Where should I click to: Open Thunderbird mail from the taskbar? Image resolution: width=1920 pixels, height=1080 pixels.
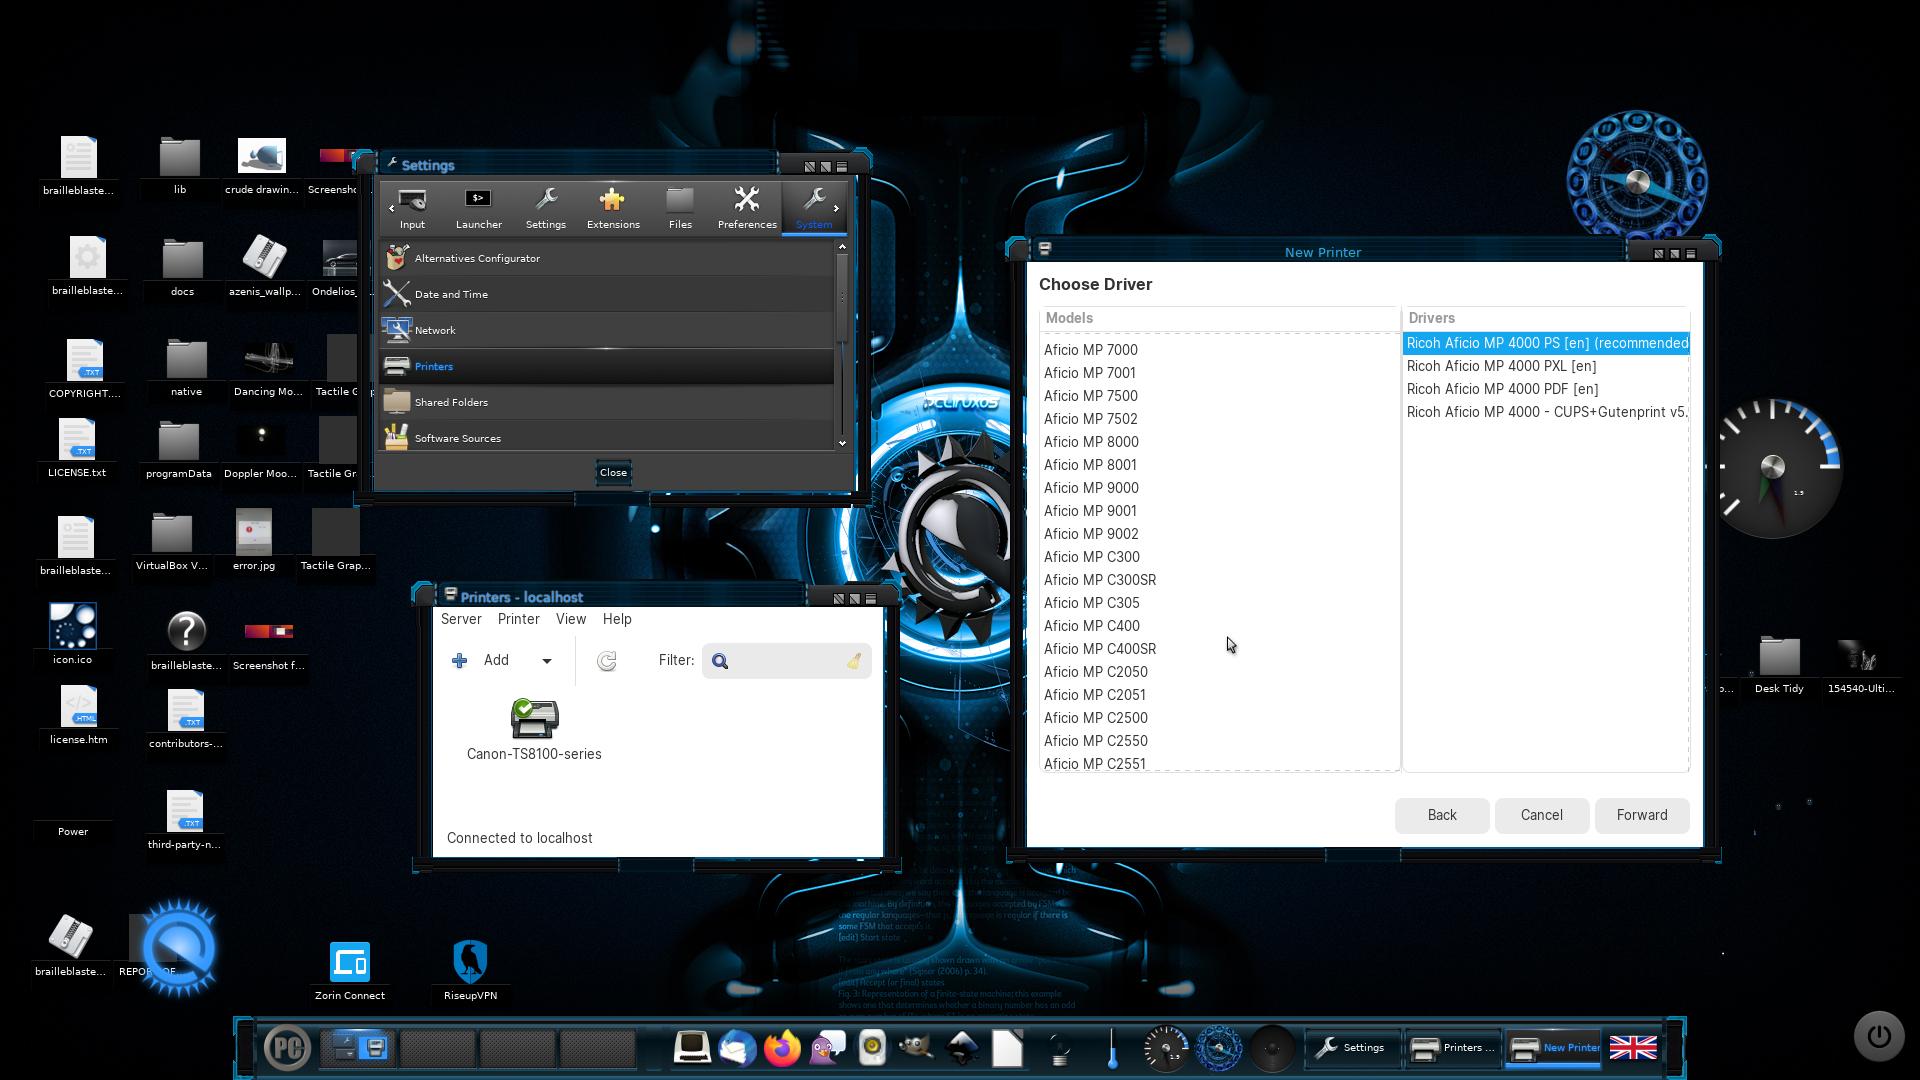pos(737,1047)
